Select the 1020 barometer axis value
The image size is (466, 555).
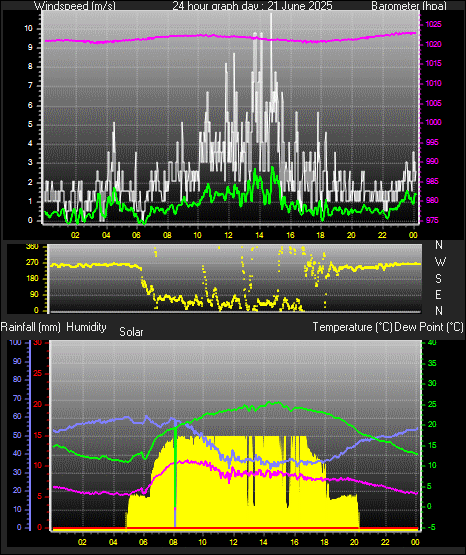[433, 45]
